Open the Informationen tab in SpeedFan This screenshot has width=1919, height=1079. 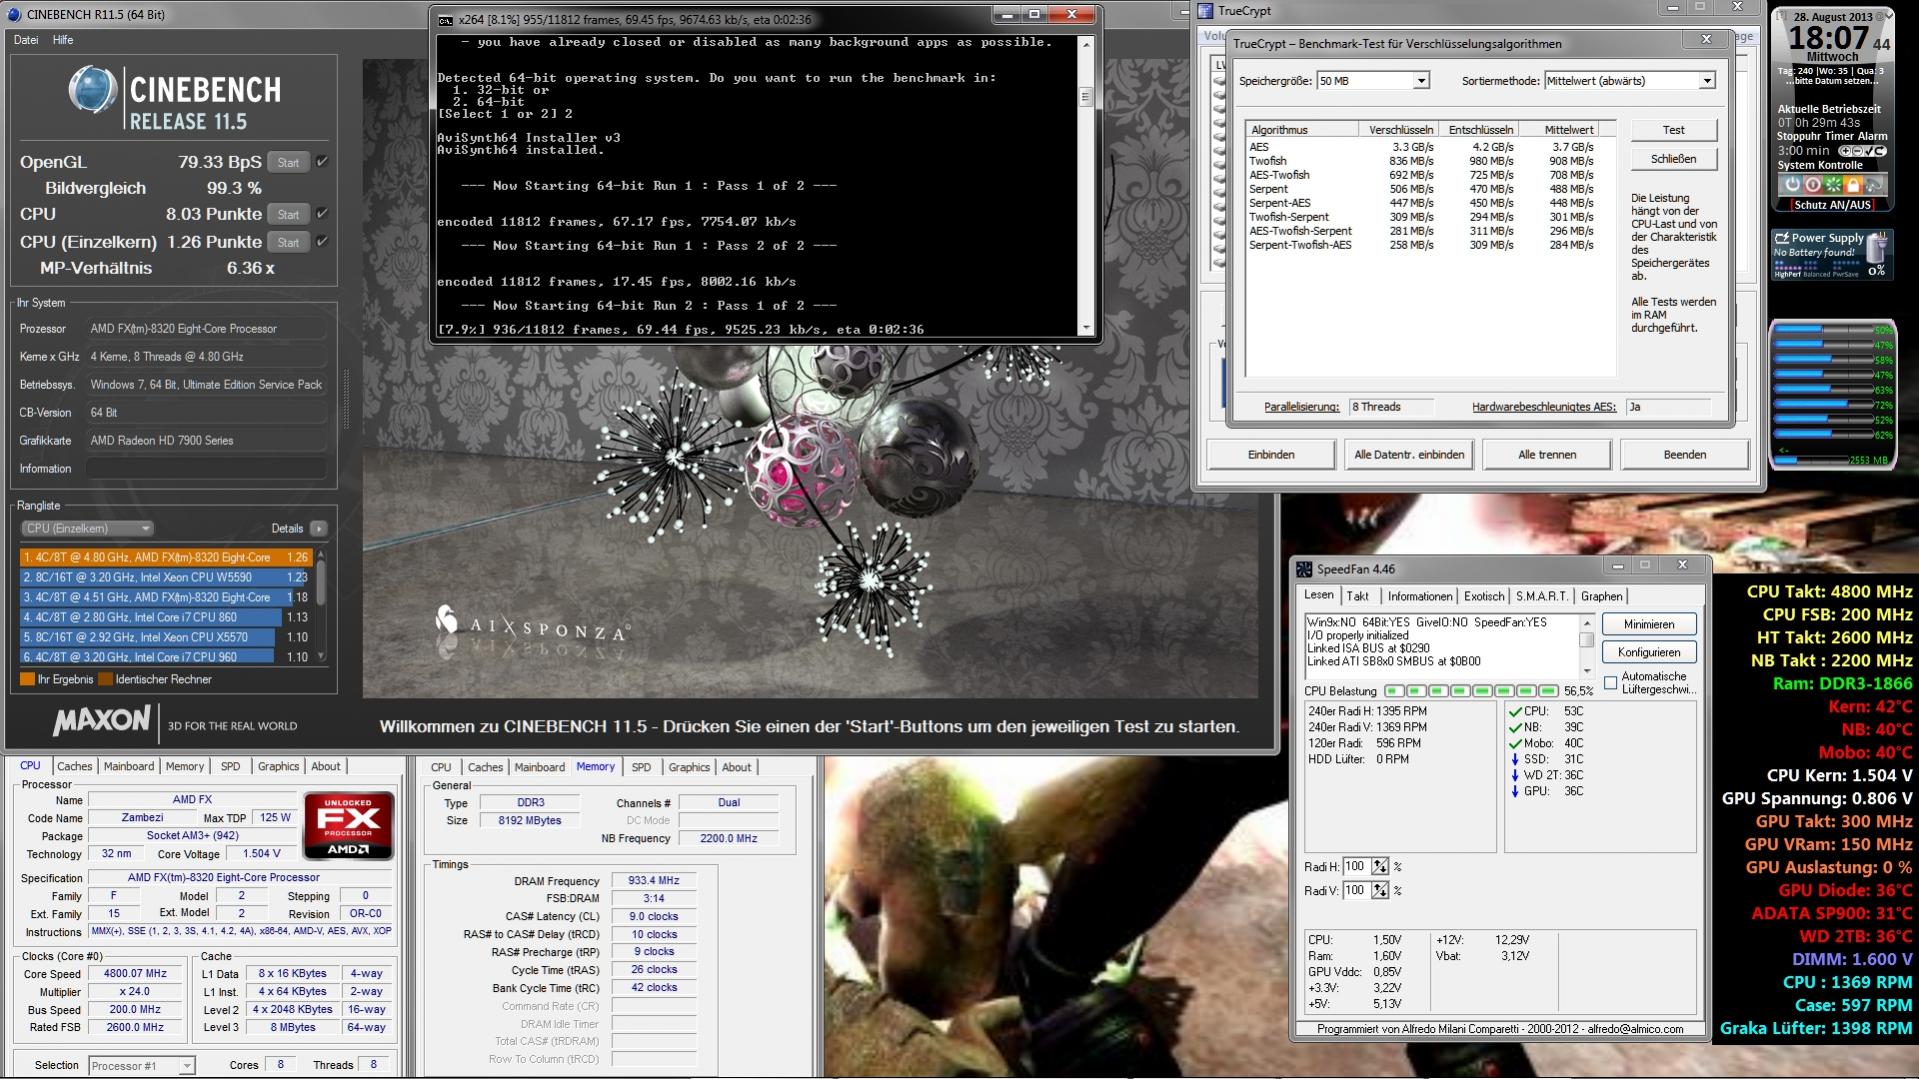tap(1419, 596)
